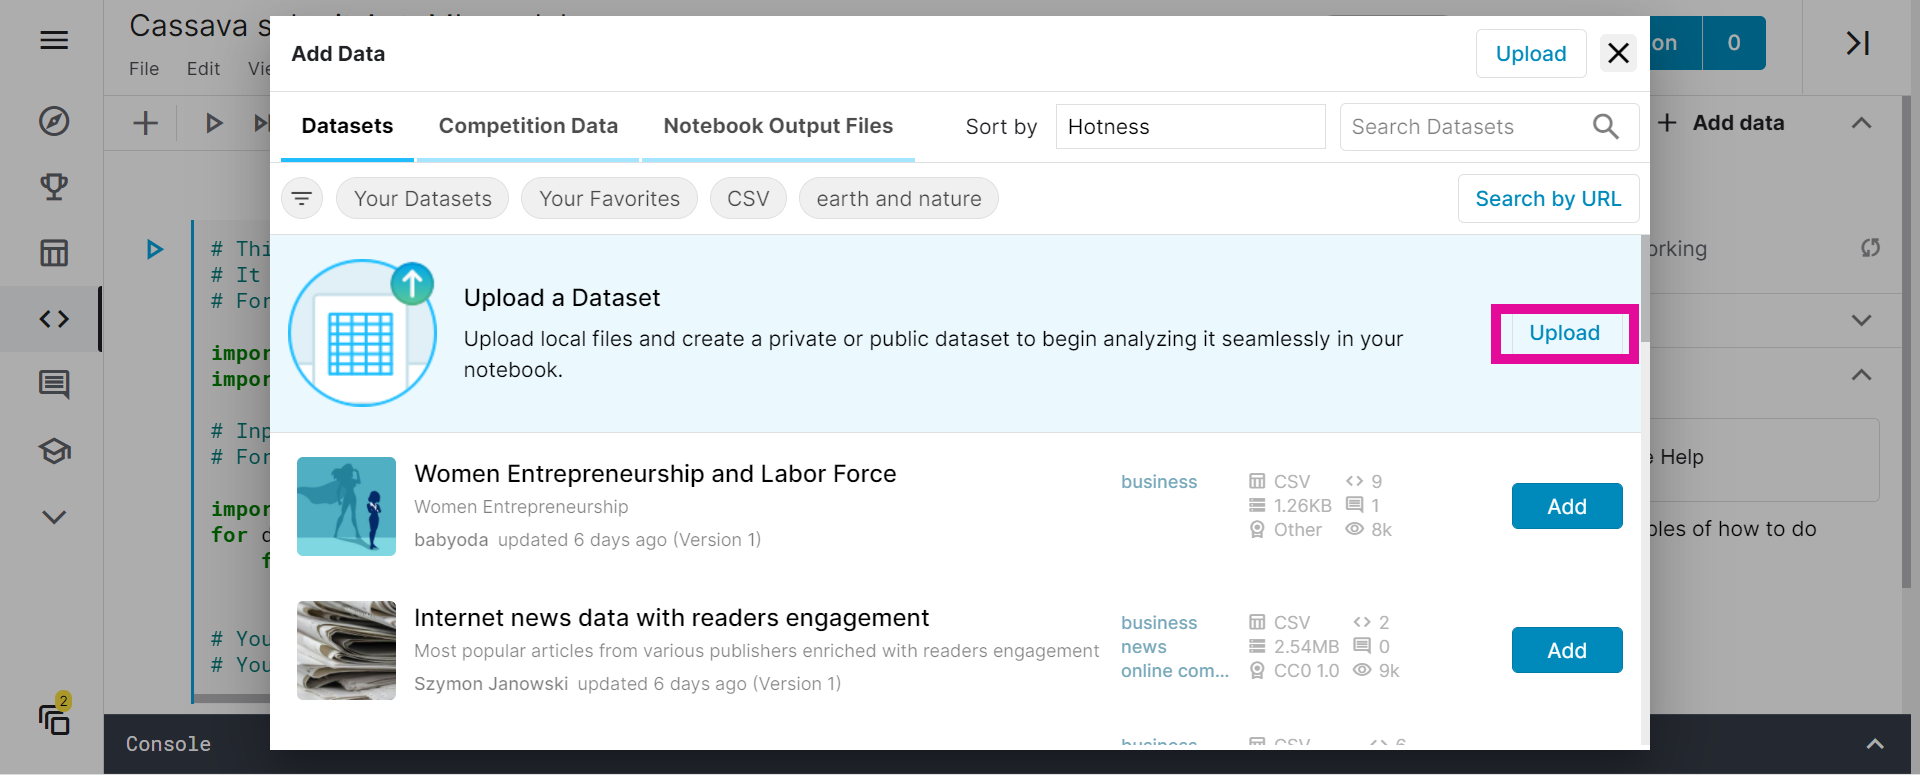Click the Search by URL button

click(1548, 198)
